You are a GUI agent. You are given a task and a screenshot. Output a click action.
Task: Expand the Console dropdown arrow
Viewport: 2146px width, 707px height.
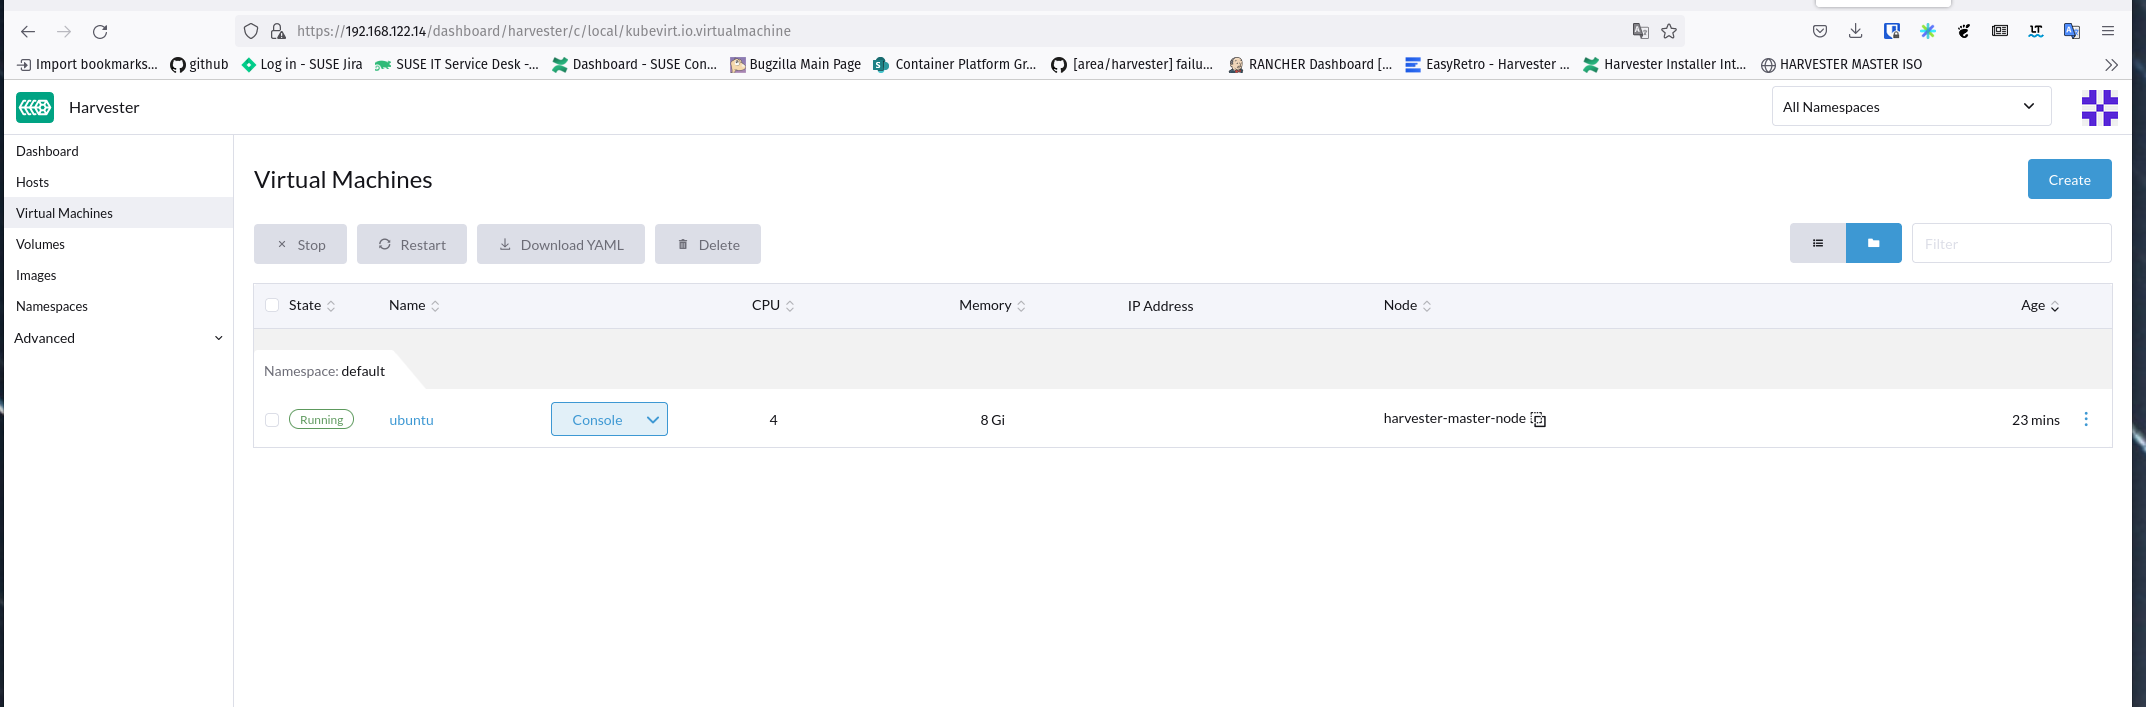[x=653, y=420]
